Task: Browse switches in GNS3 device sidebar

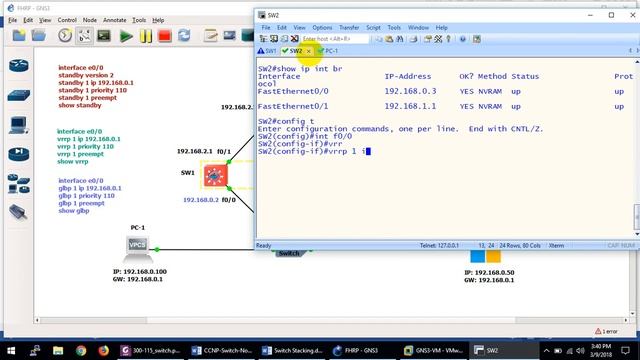Action: pos(19,96)
